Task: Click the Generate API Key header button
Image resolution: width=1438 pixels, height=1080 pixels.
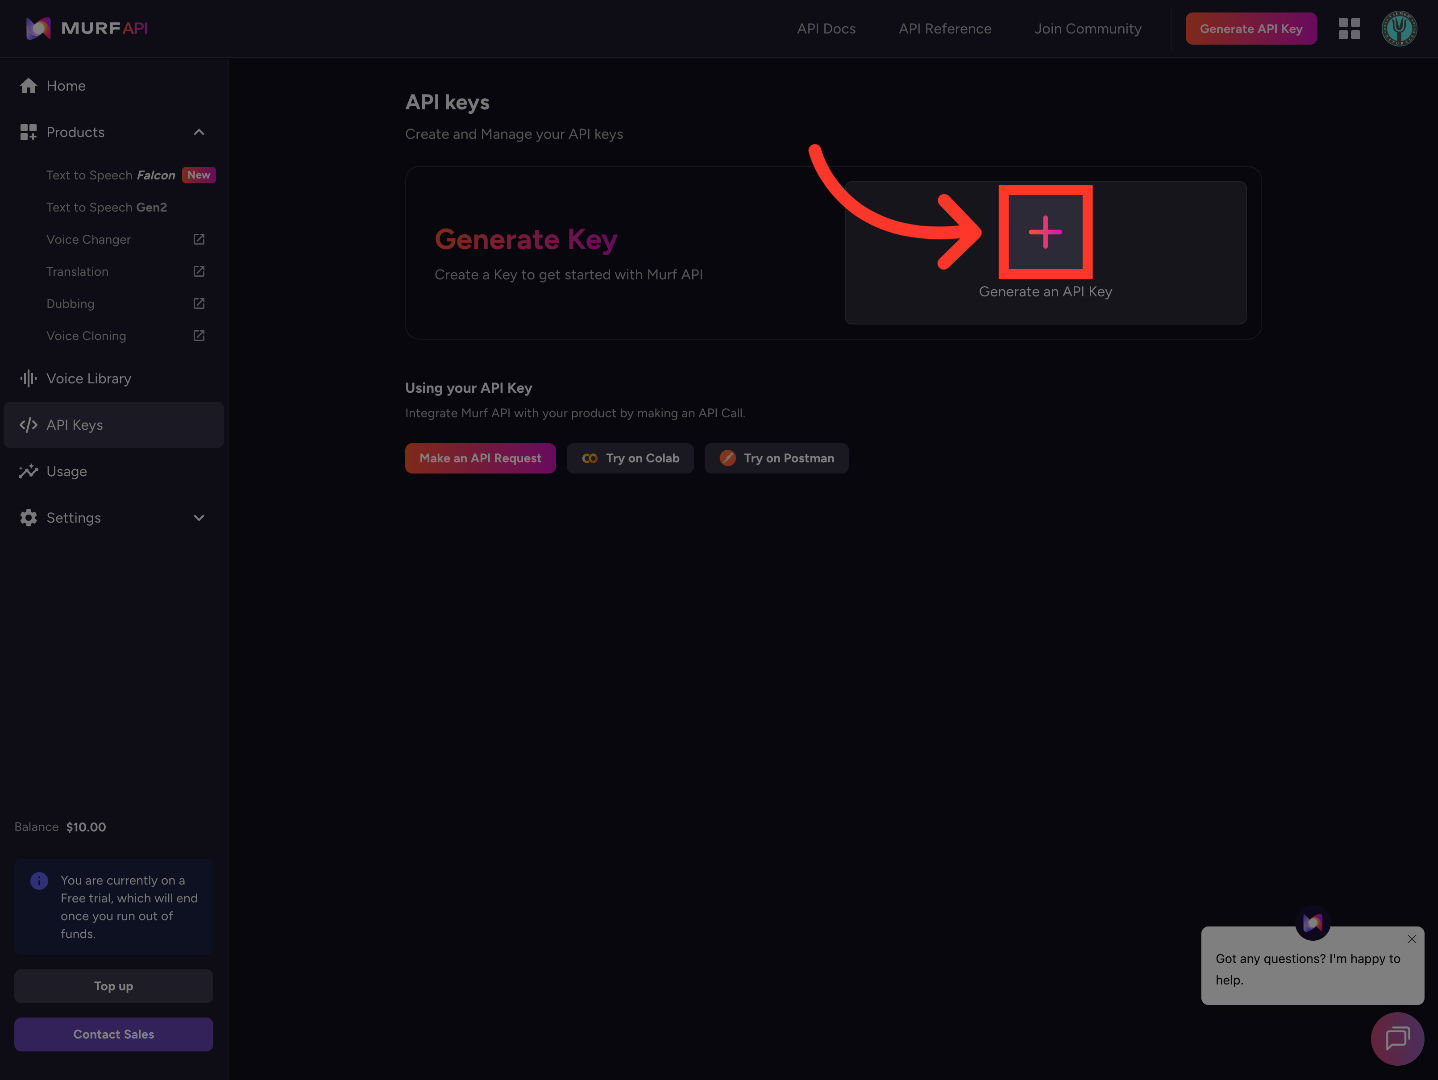Action: pyautogui.click(x=1251, y=29)
